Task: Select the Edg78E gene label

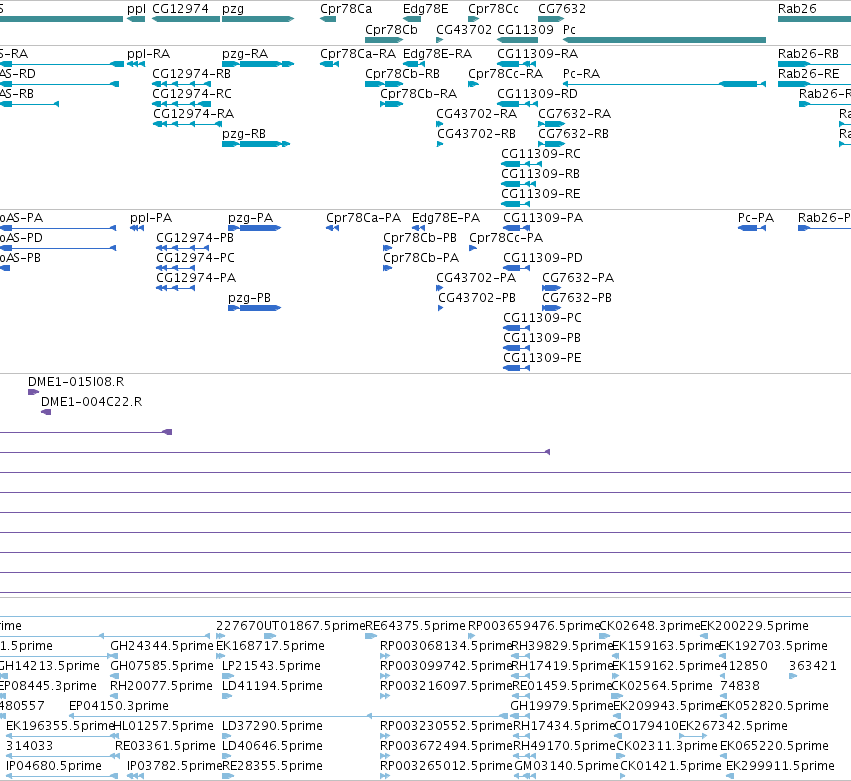Action: (426, 9)
